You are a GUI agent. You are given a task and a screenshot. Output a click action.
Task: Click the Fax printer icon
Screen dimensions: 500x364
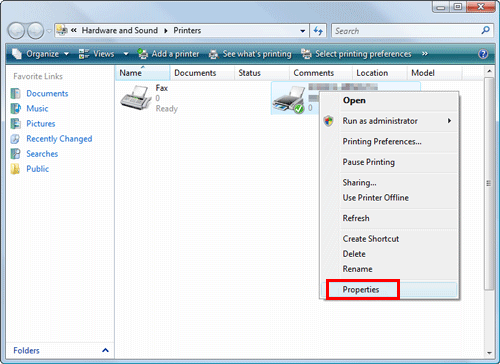pos(136,98)
